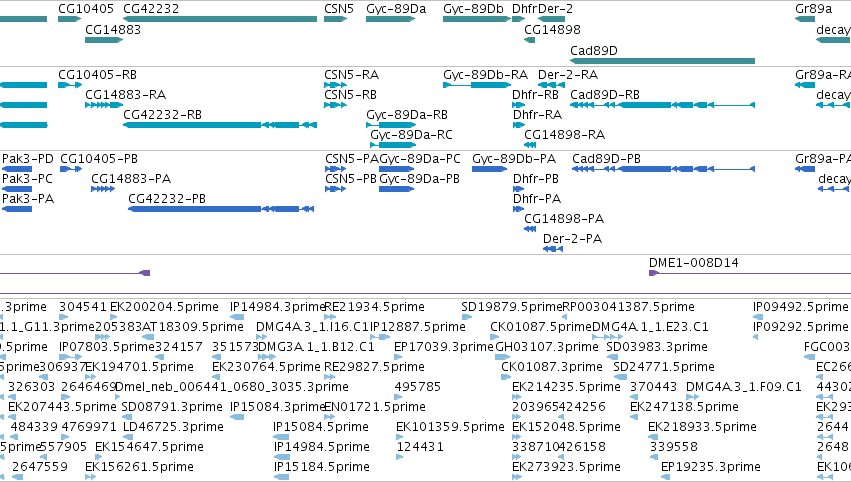This screenshot has height=482, width=851.
Task: Click the EK194701.5prime EST label
Action: (139, 367)
